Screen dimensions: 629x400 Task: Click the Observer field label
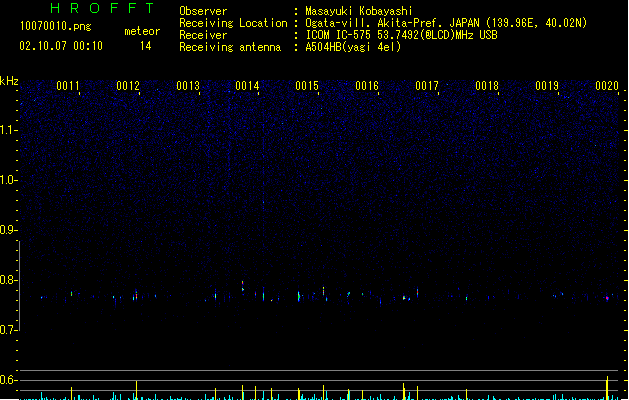tap(203, 11)
